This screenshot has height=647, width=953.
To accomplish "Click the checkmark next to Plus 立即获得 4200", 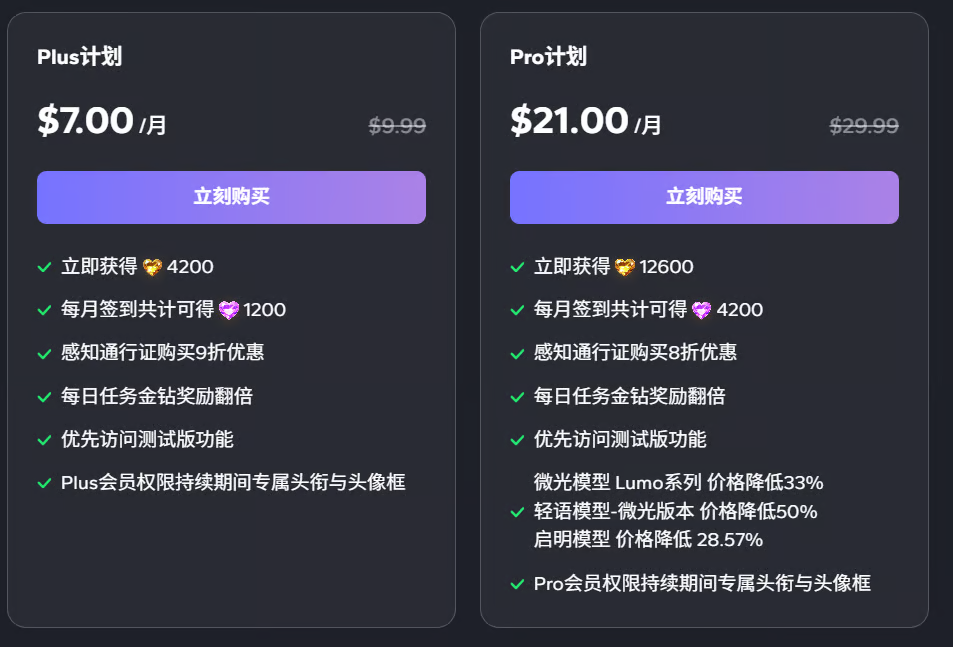I will pyautogui.click(x=44, y=267).
